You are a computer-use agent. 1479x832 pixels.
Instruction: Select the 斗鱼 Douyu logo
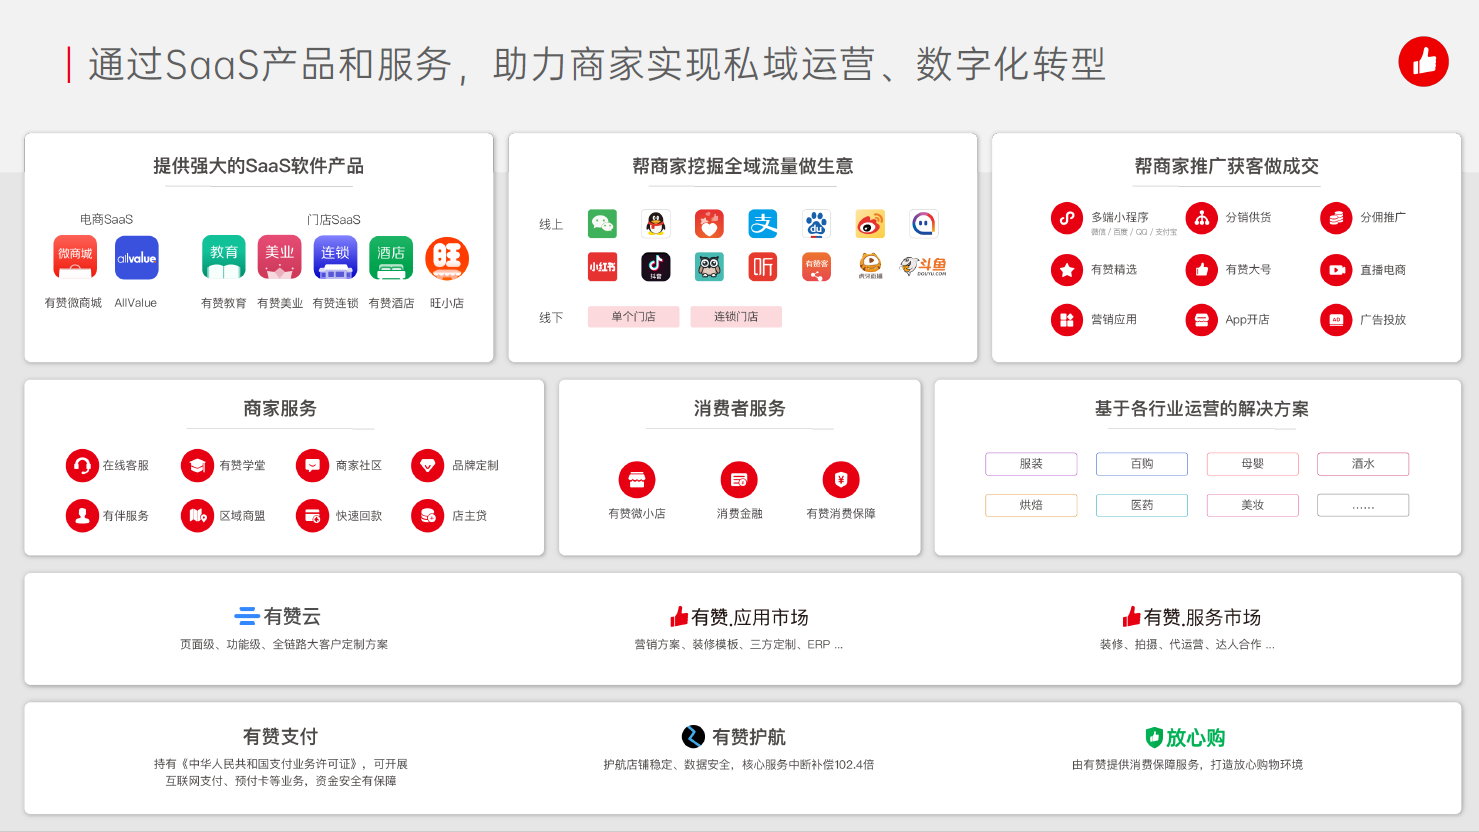coord(923,266)
